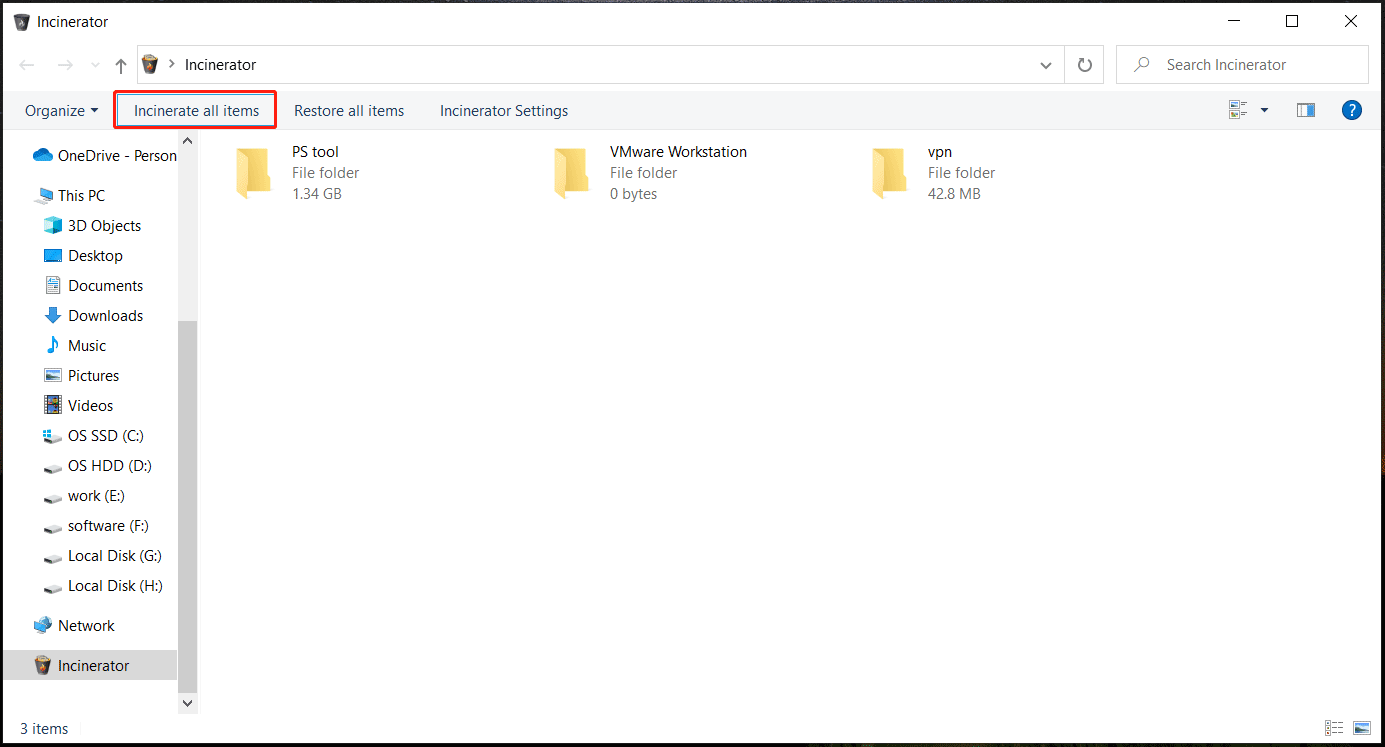Image resolution: width=1385 pixels, height=747 pixels.
Task: Click the VMware Workstation folder name
Action: [678, 152]
